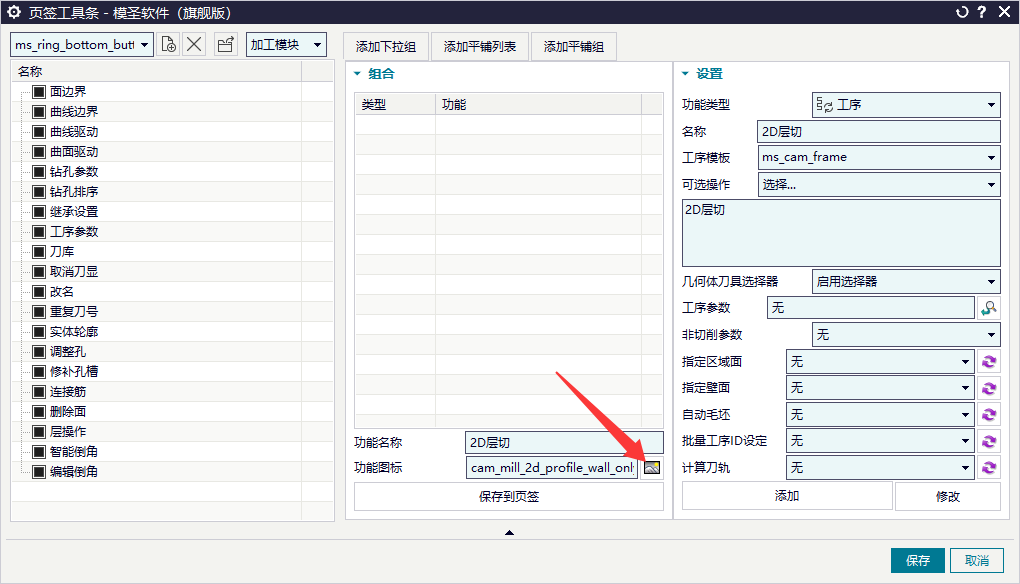Collapse panel using bottom up-arrow
1020x584 pixels.
click(x=509, y=533)
